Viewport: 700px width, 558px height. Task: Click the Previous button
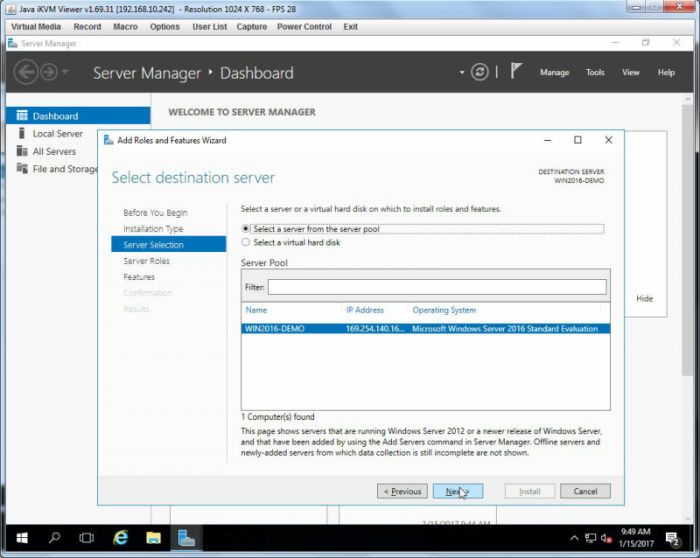pyautogui.click(x=402, y=491)
